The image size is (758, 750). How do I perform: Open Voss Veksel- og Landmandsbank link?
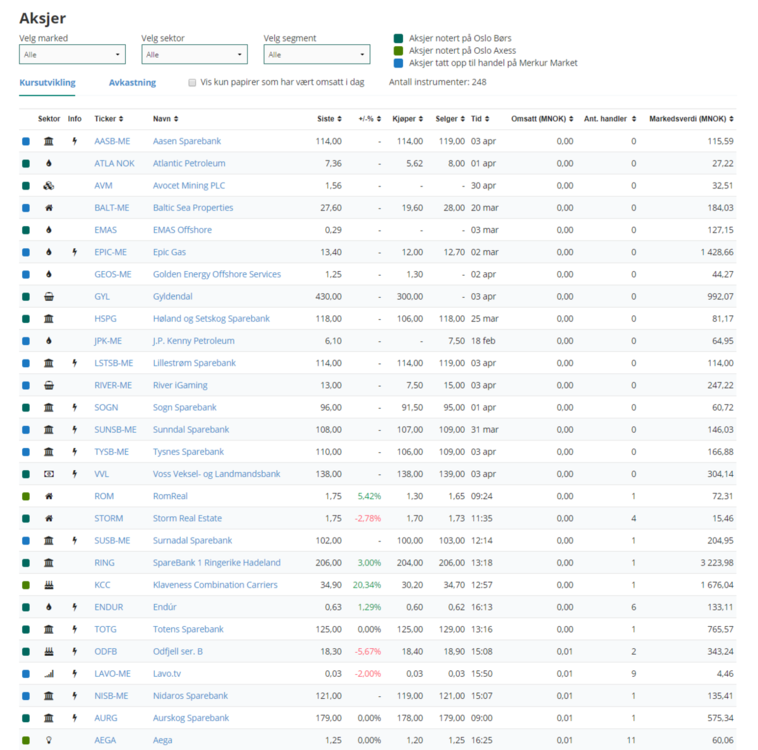tap(217, 474)
